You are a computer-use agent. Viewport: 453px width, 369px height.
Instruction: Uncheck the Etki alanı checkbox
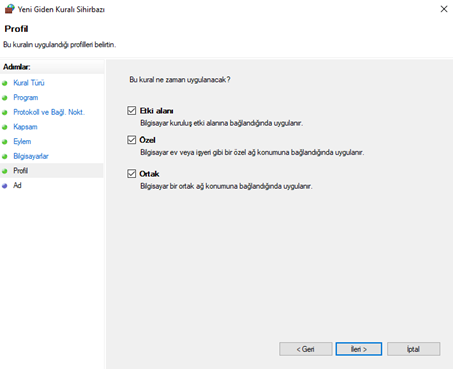point(132,110)
